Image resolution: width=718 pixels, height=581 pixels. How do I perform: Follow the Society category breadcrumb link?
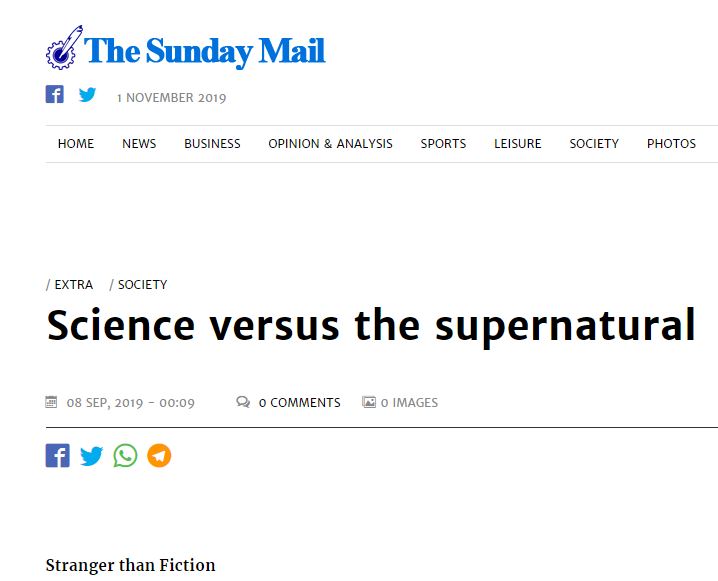[142, 285]
